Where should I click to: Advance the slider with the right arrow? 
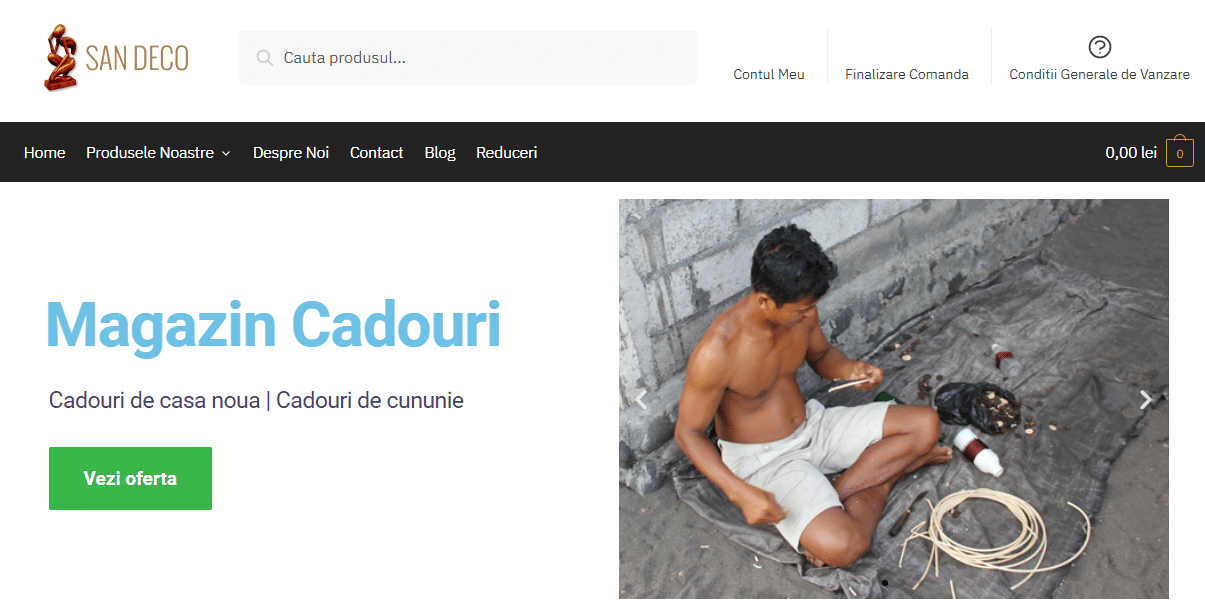click(x=1146, y=399)
